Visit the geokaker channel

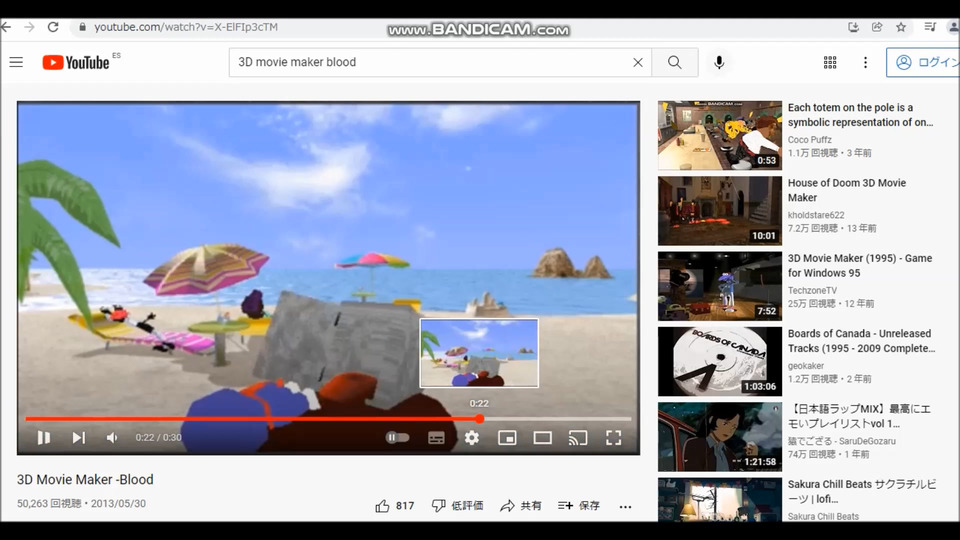(806, 366)
